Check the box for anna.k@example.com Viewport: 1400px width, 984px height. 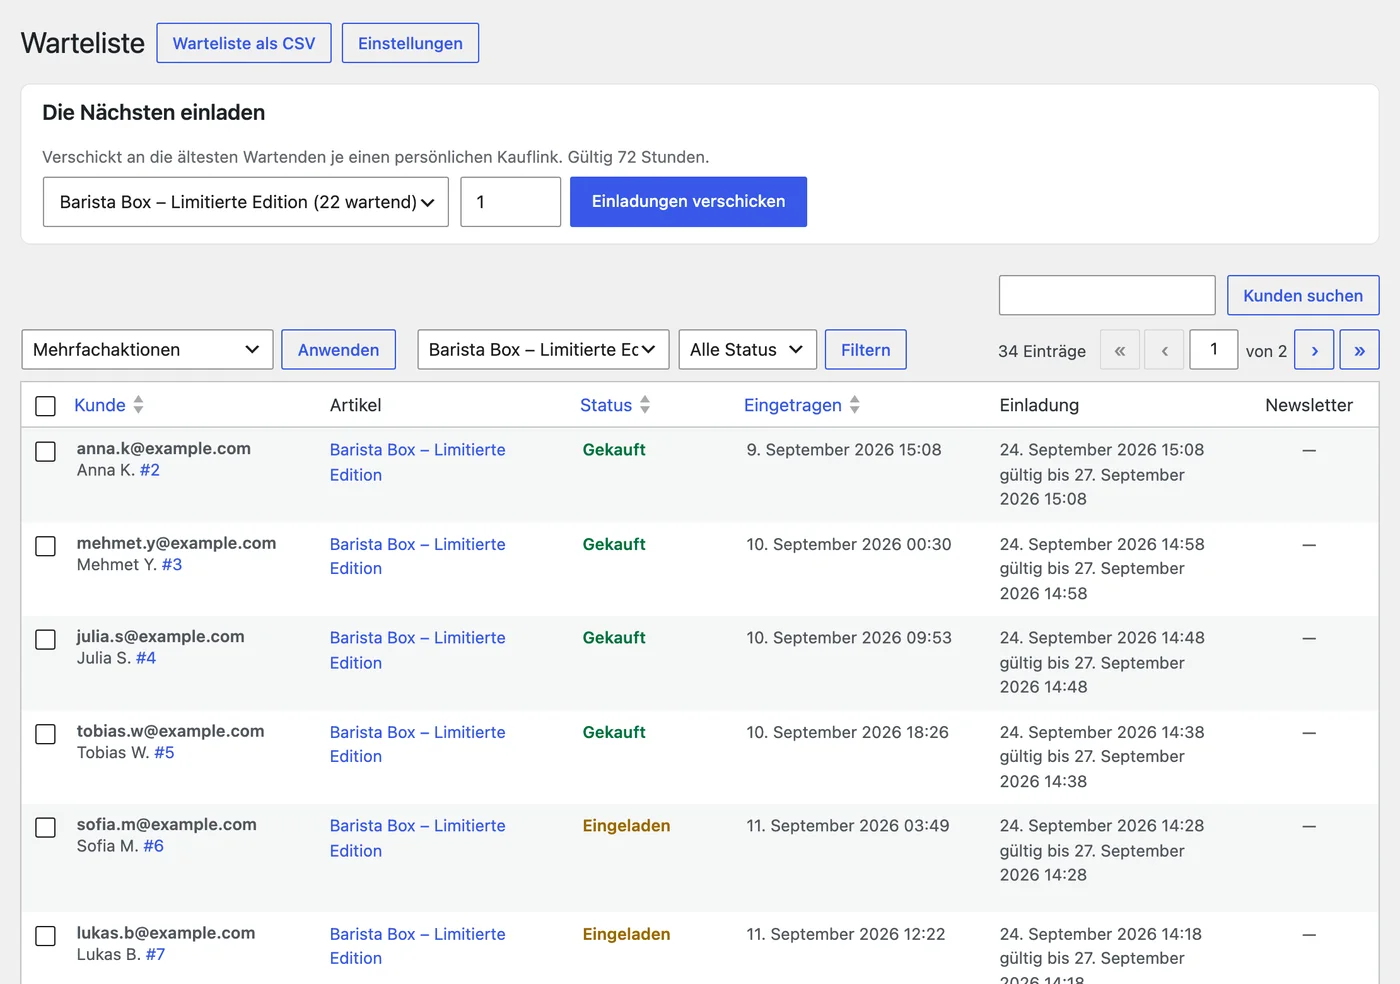45,452
